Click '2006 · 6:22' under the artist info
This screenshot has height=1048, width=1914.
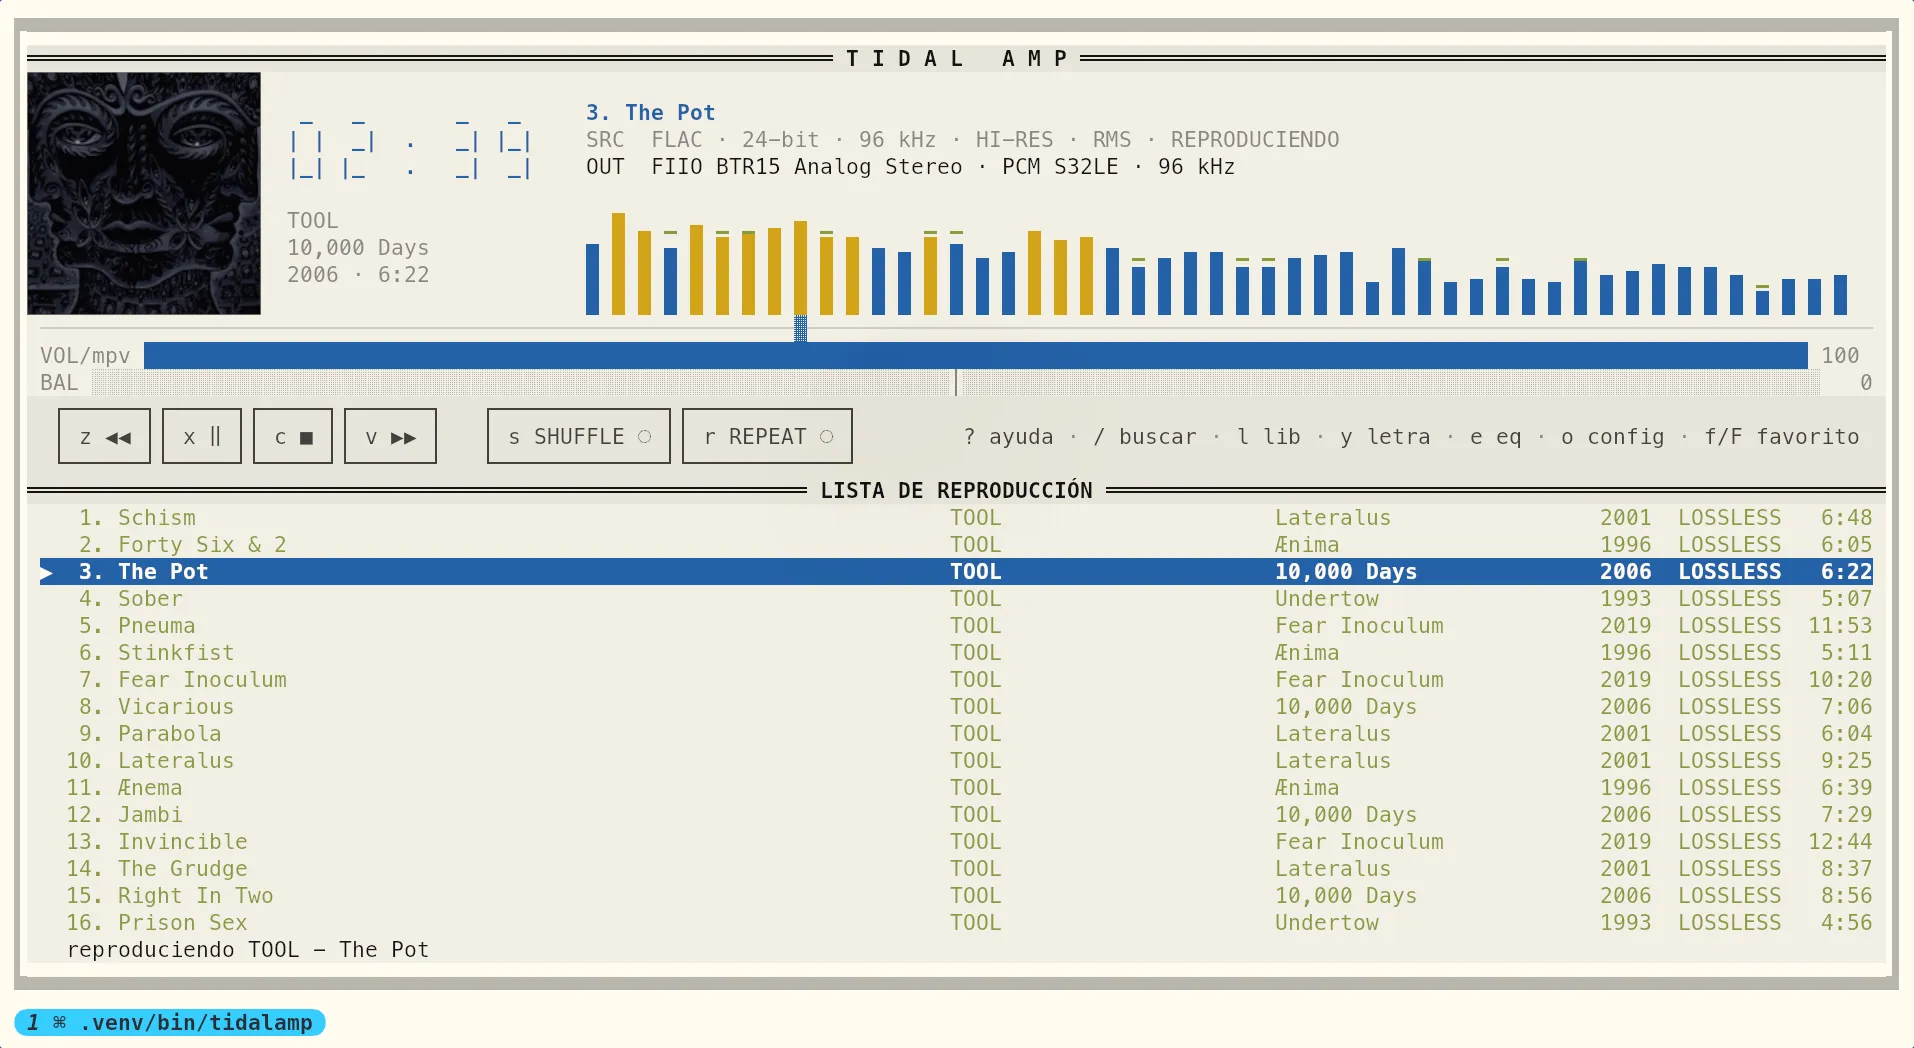[358, 274]
